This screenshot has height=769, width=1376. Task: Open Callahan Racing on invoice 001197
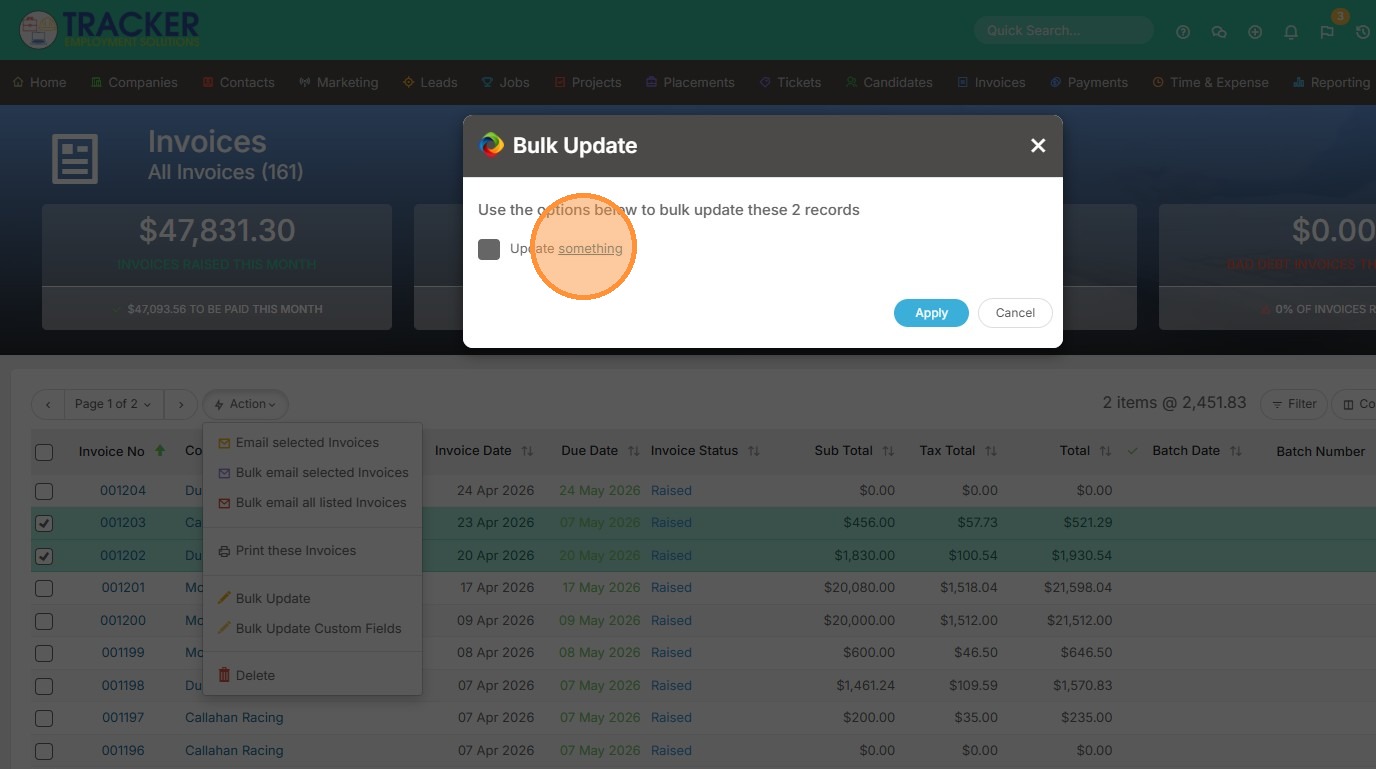(234, 717)
